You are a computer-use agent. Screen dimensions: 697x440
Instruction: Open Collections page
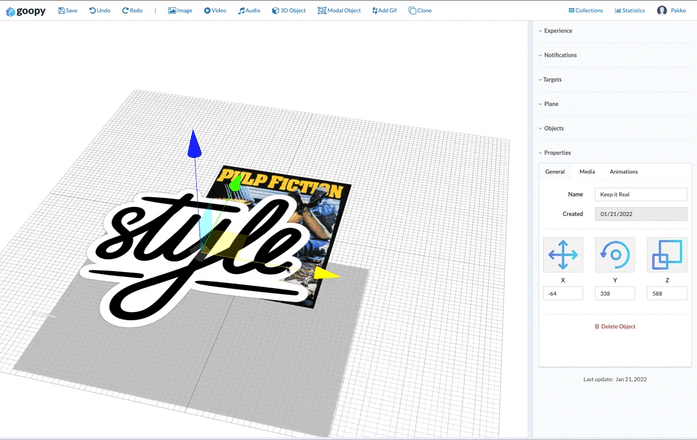[585, 10]
